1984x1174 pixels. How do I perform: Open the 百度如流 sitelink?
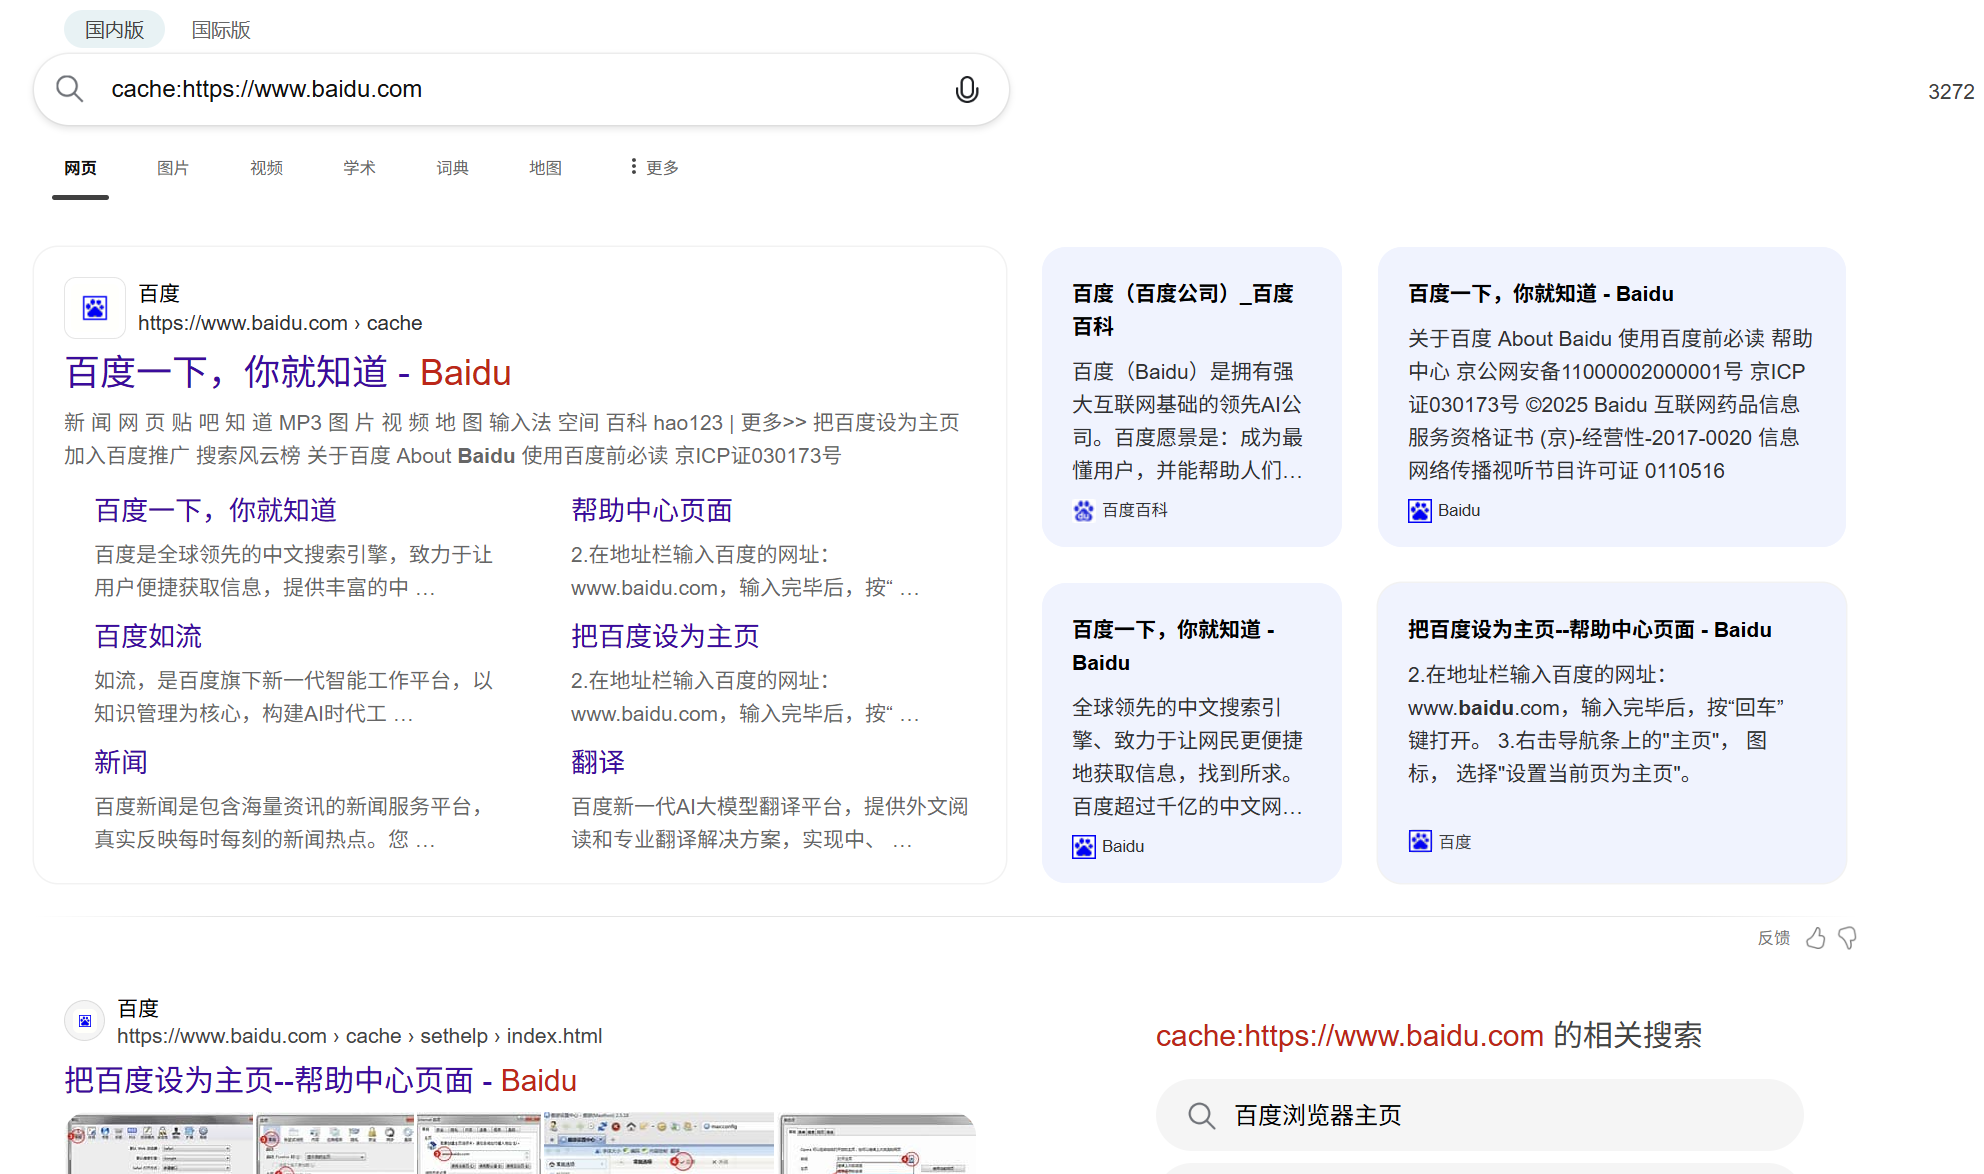147,636
